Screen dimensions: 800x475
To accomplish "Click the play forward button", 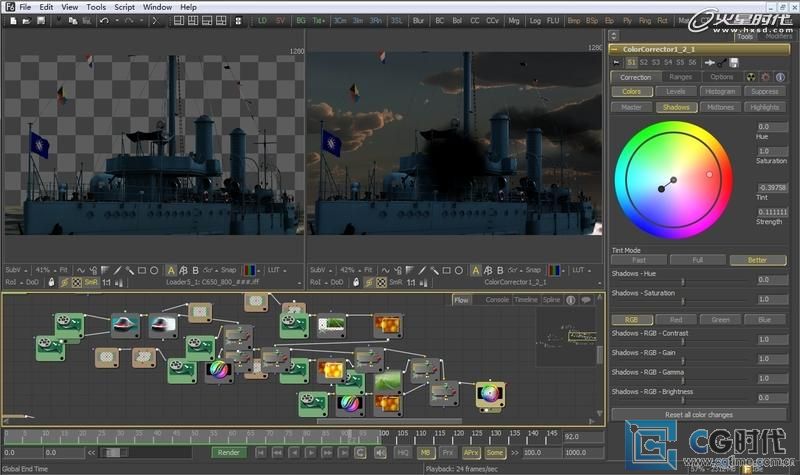I will point(310,453).
